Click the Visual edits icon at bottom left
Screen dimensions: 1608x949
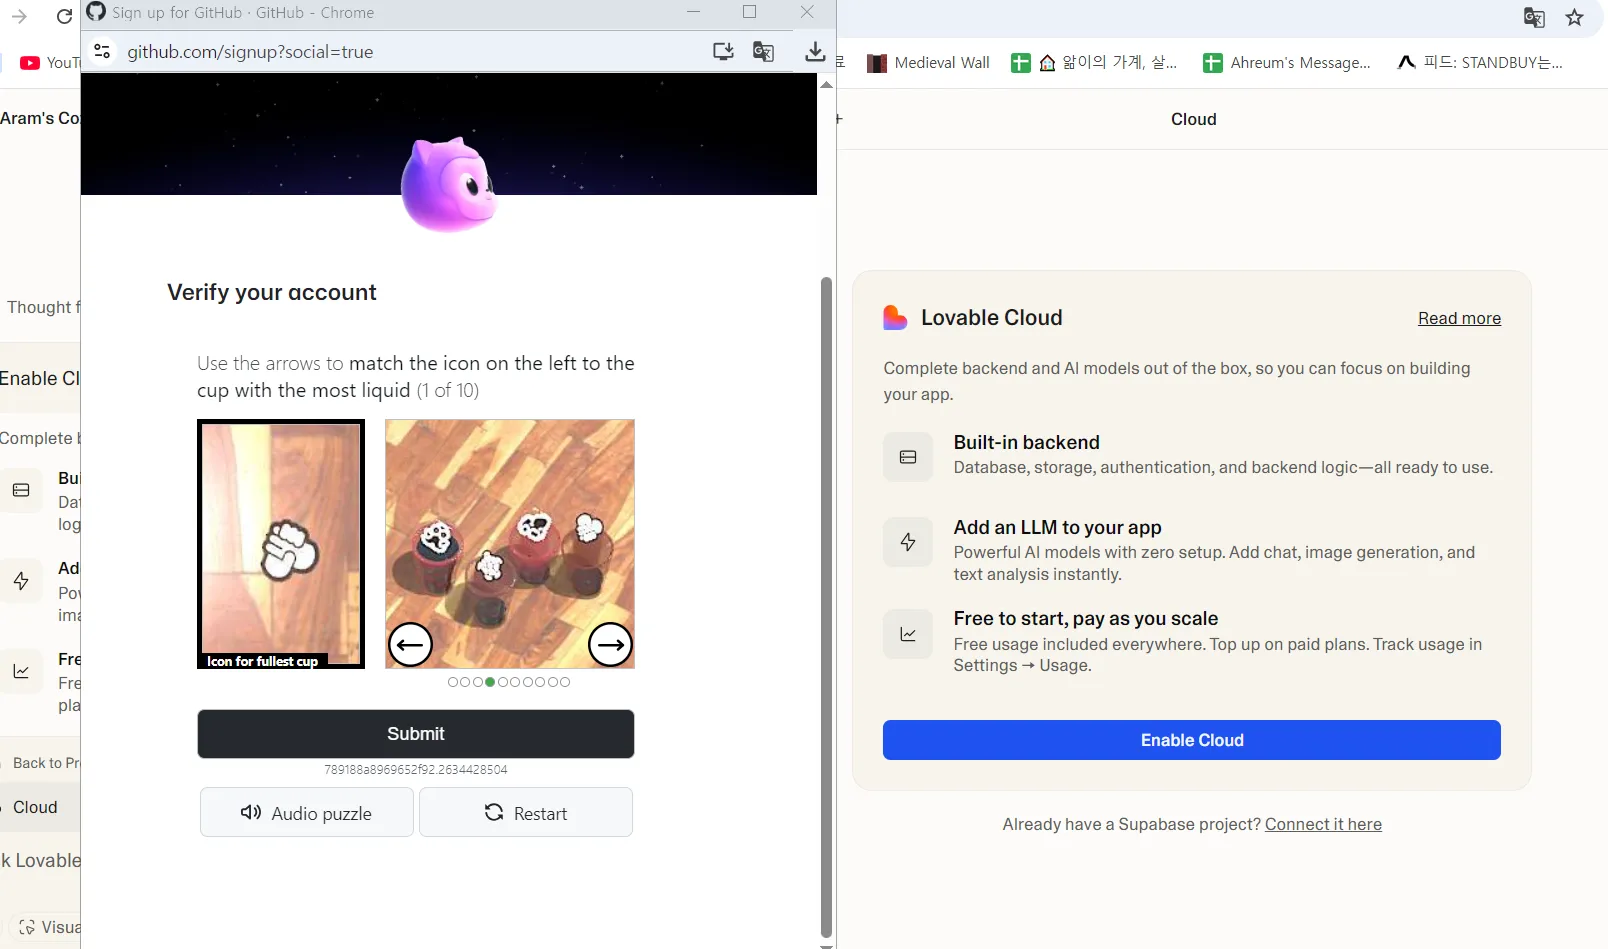[x=27, y=927]
